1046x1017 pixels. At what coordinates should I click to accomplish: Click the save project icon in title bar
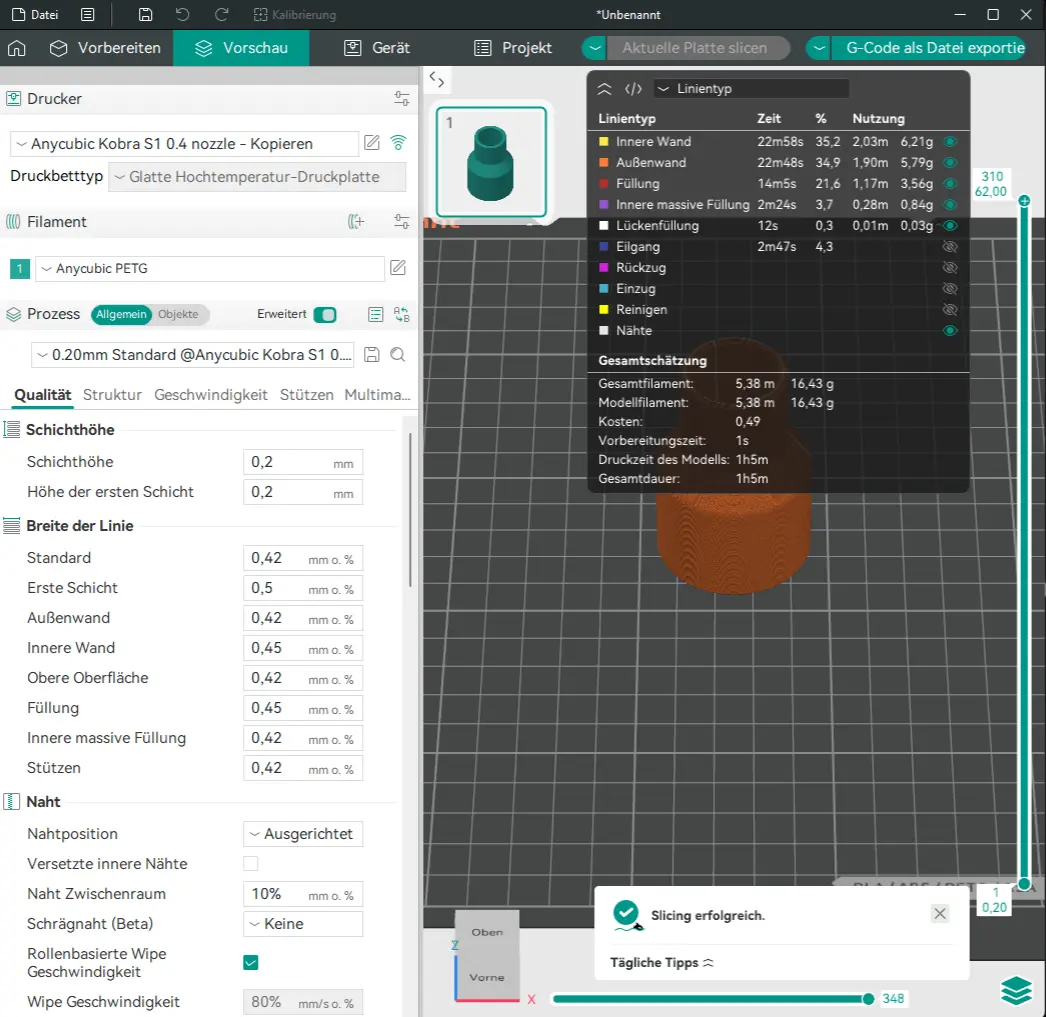click(x=145, y=15)
